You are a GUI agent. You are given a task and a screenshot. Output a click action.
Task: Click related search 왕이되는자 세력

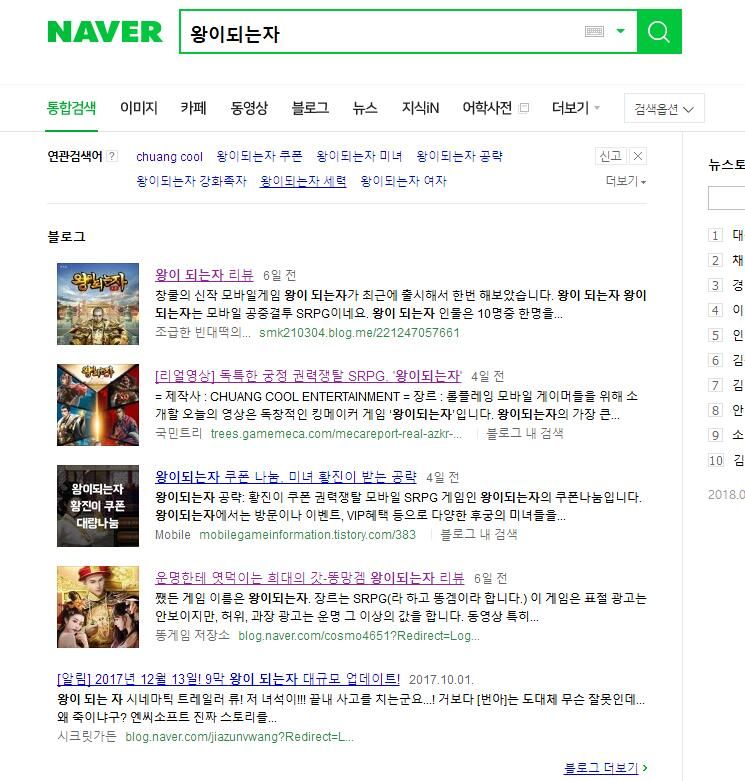pos(303,181)
